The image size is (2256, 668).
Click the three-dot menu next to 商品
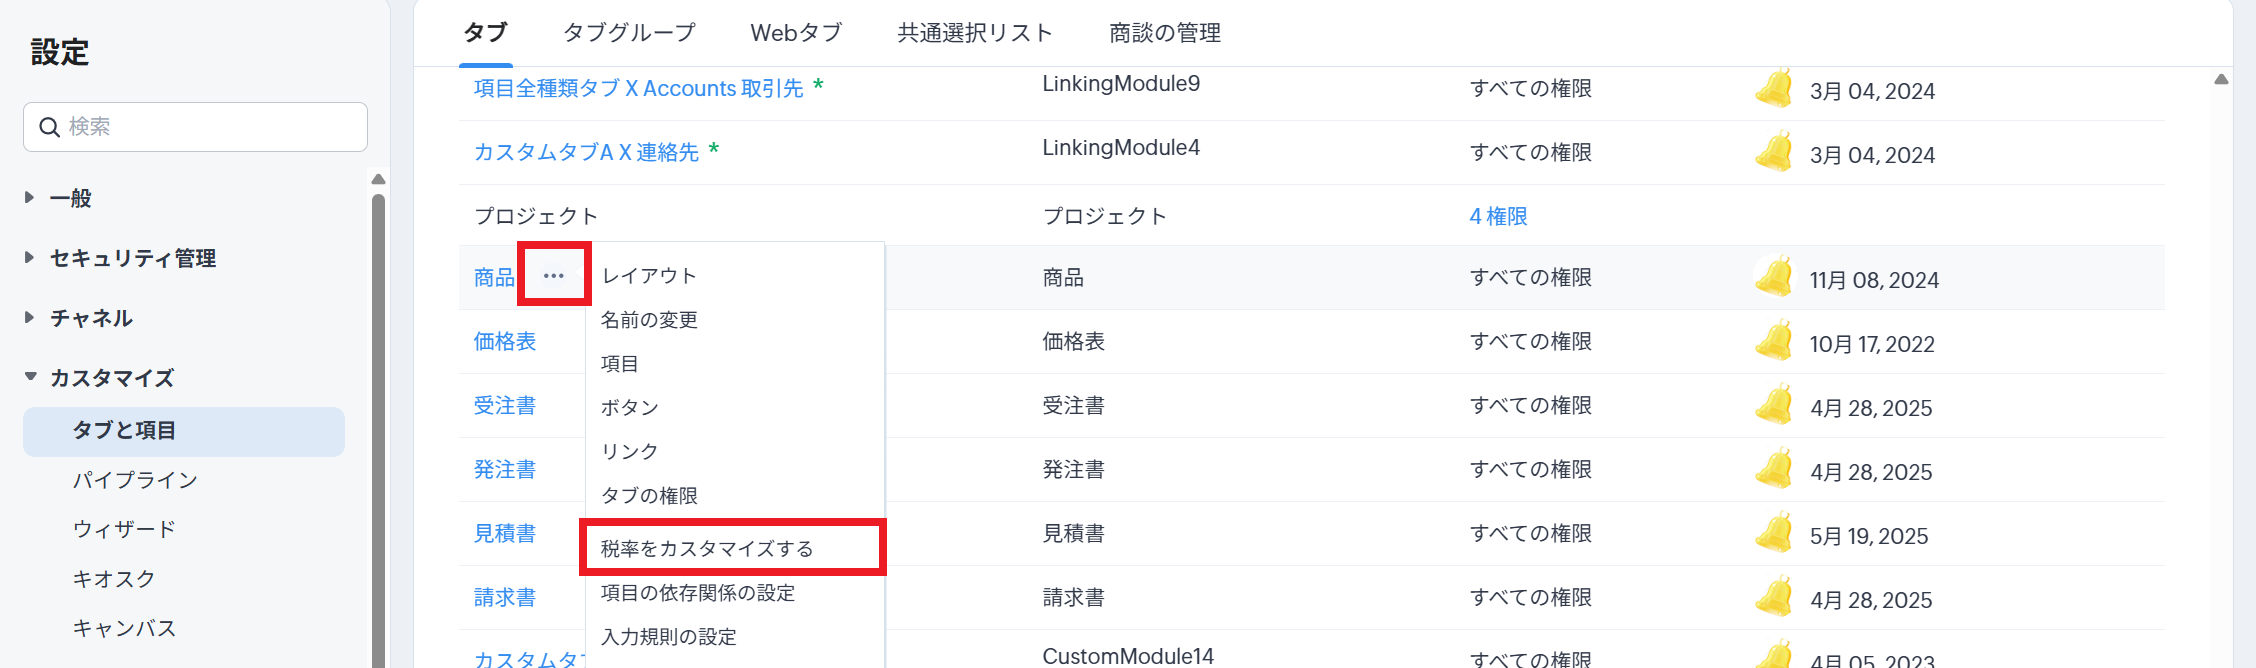tap(554, 276)
